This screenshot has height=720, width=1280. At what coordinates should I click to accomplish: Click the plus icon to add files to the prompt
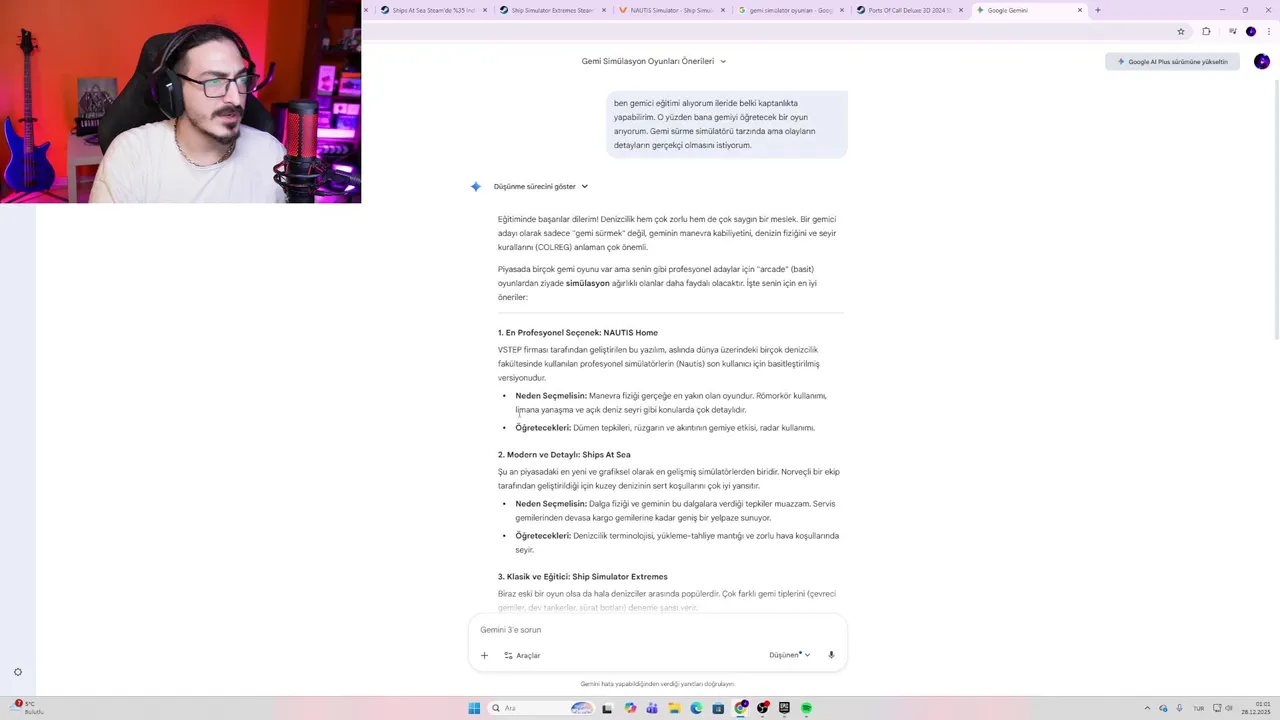coord(484,655)
